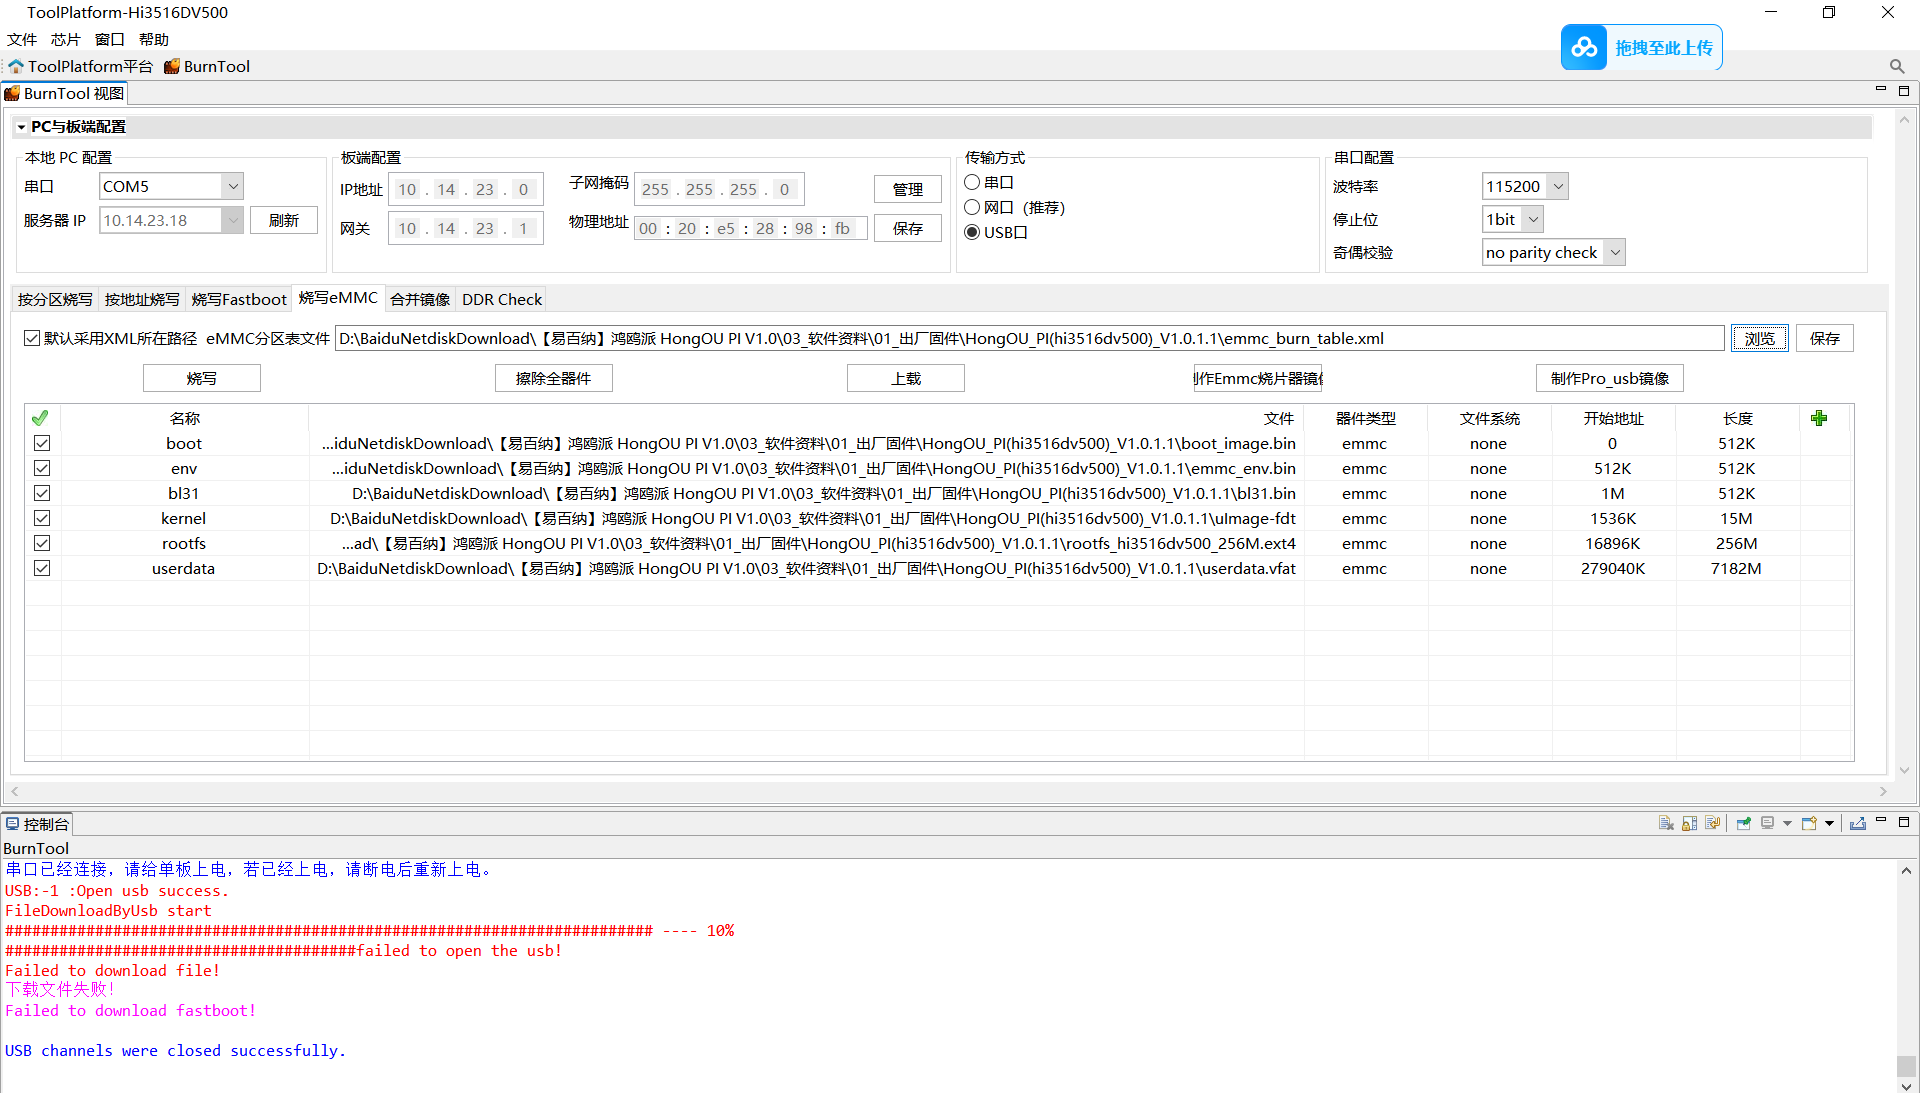Click the green plus add-row icon

pos(1818,418)
